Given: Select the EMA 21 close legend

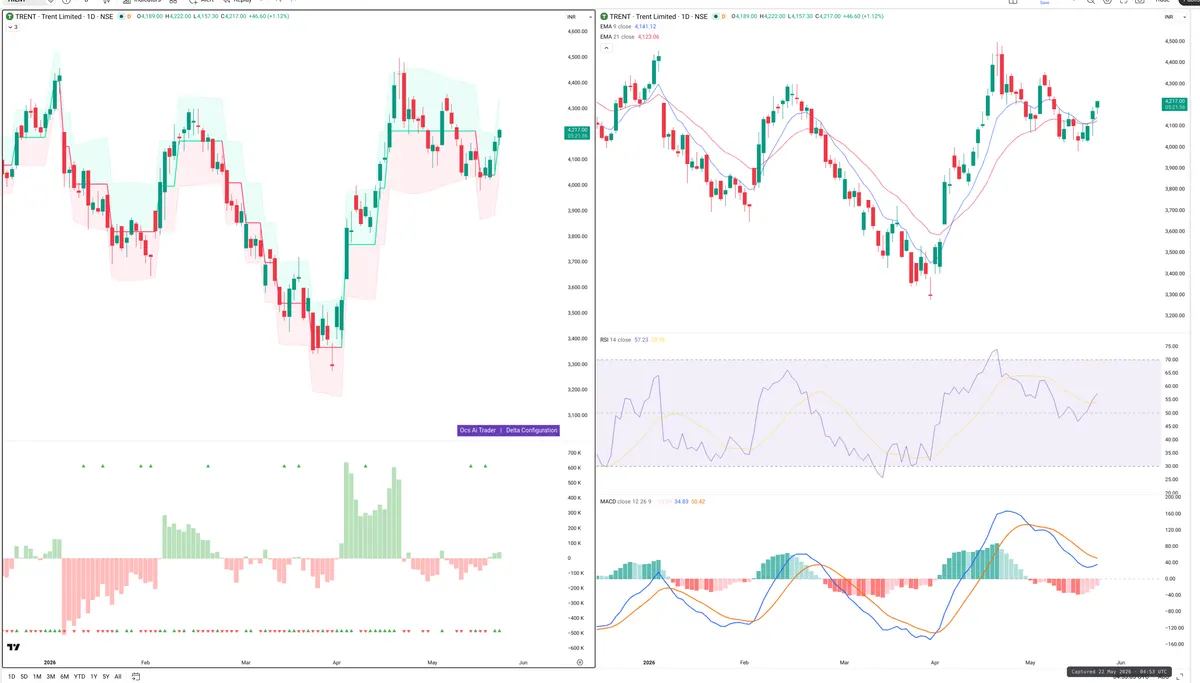Looking at the screenshot, I should [x=617, y=37].
